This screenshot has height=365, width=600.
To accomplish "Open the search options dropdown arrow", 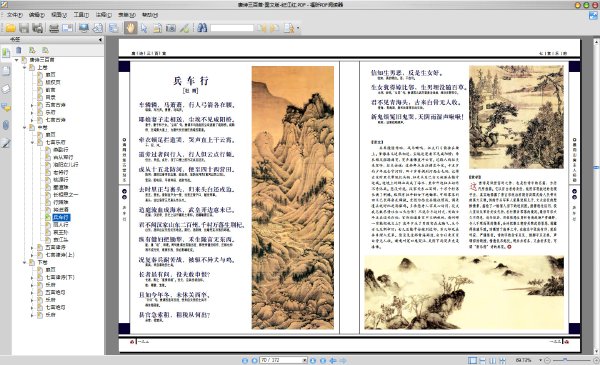I will tap(298, 28).
